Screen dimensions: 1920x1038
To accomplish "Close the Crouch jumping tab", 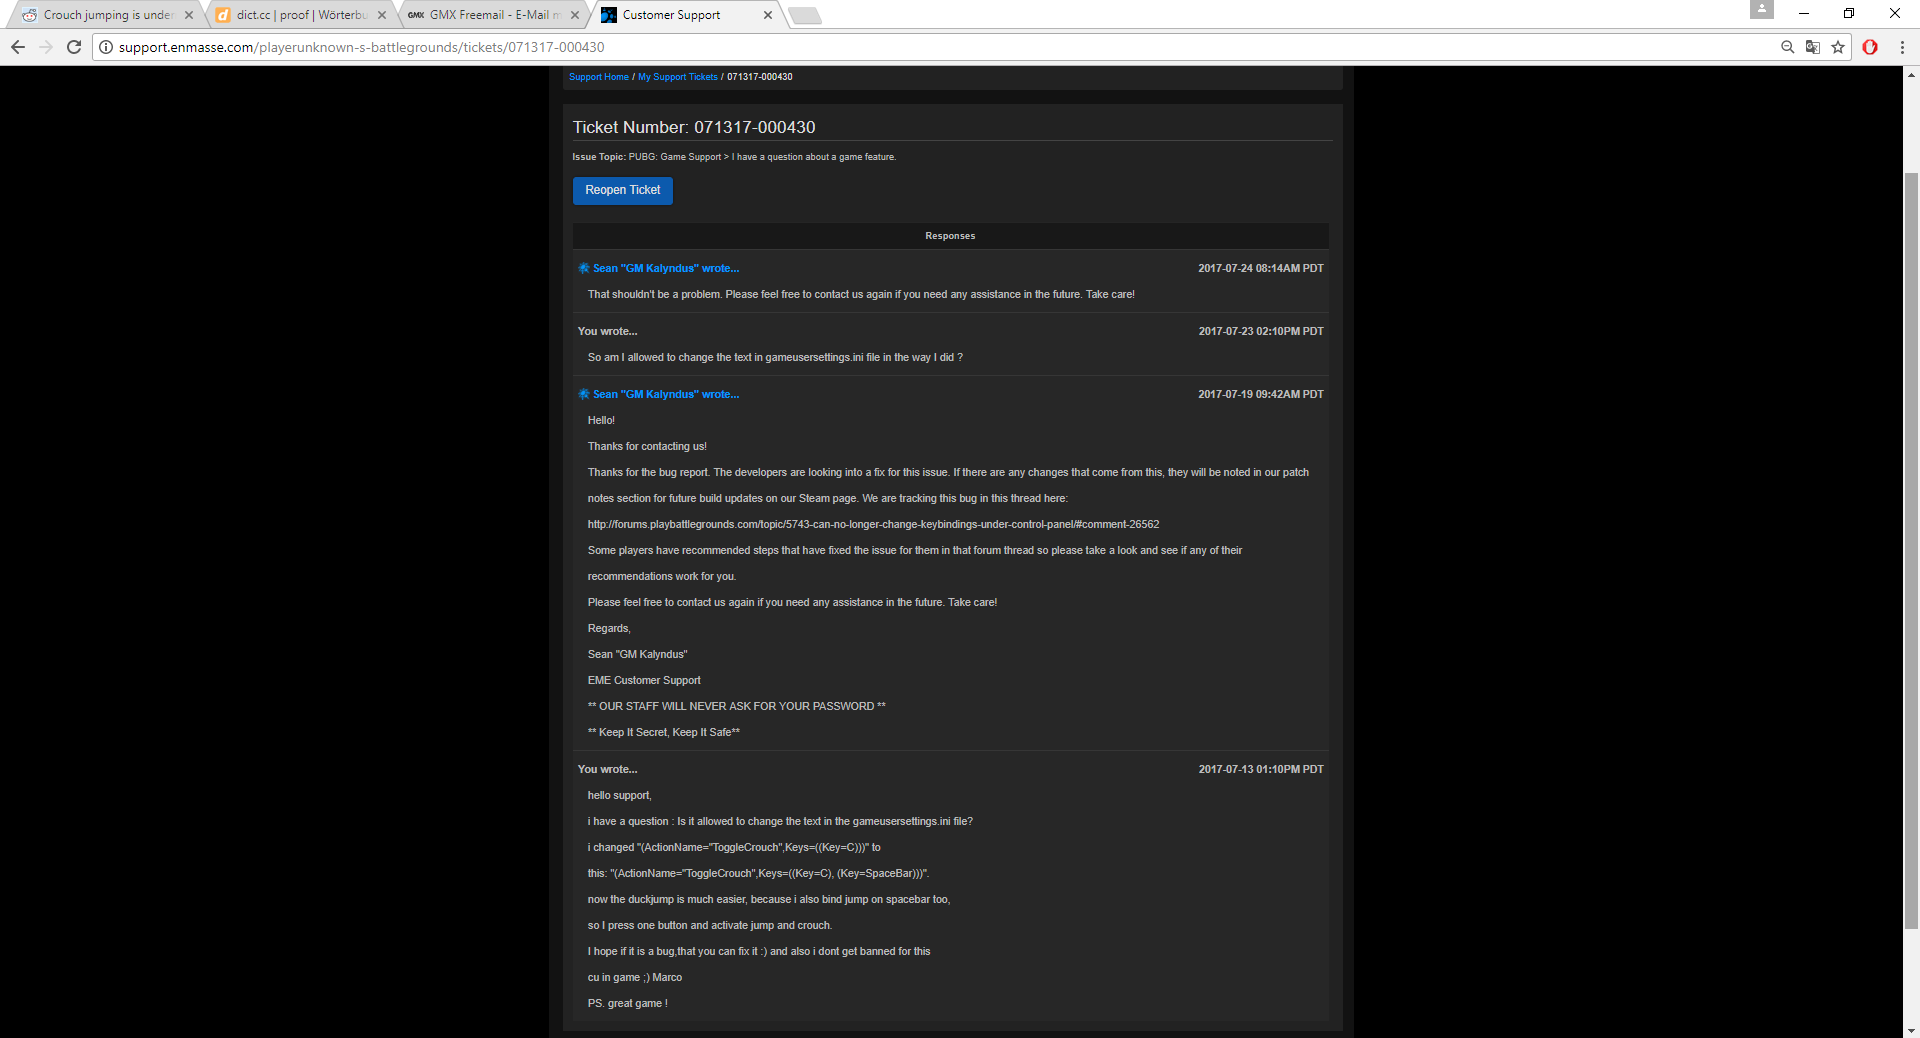I will [x=189, y=15].
